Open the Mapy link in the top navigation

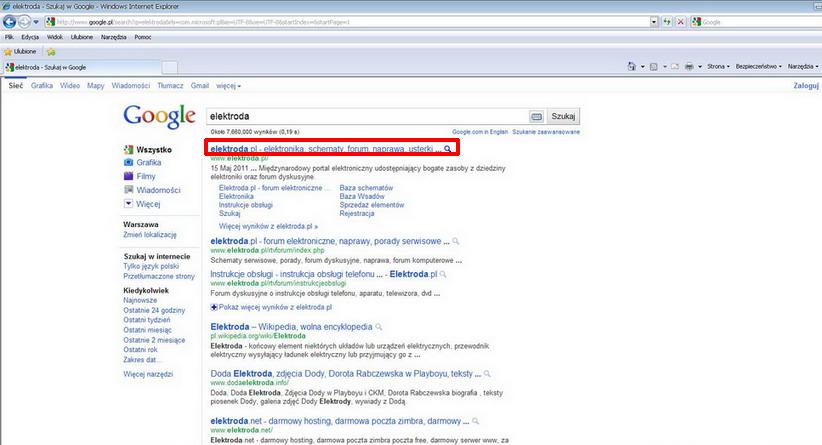[x=95, y=85]
